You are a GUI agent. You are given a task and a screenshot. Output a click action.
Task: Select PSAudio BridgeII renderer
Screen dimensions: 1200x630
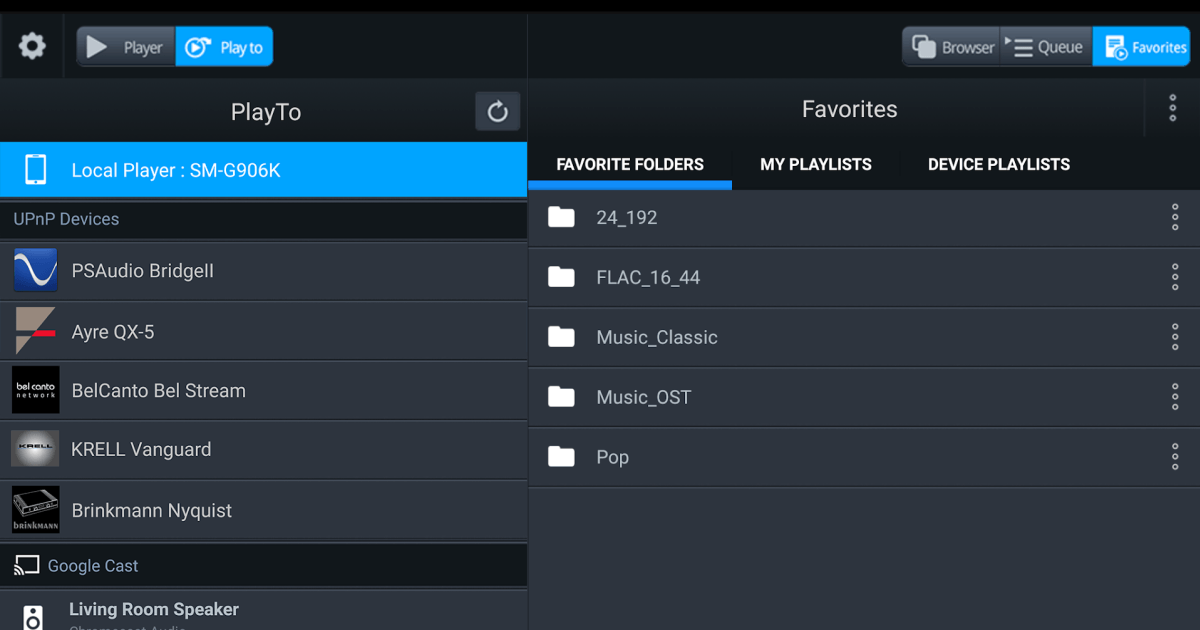[x=263, y=271]
